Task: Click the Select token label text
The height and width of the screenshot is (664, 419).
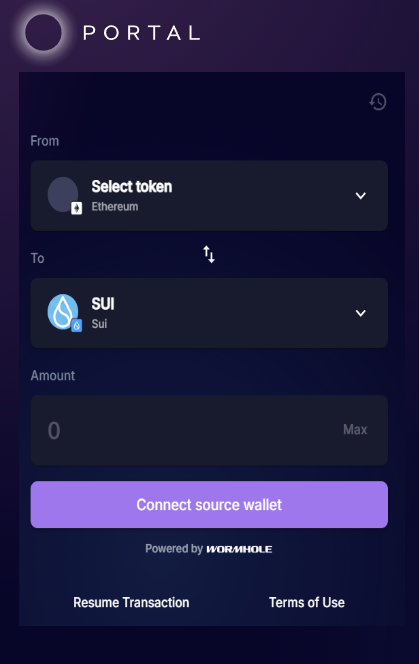Action: [x=132, y=186]
